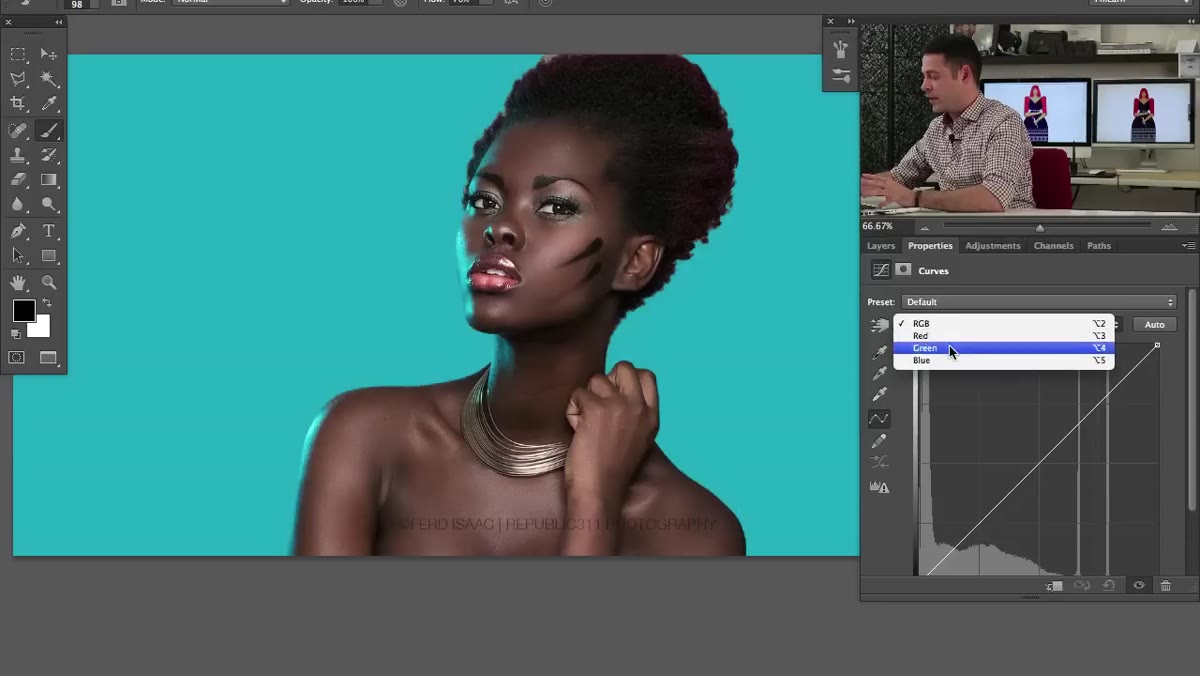Select the Path Selection arrow tool
This screenshot has height=676, width=1200.
click(18, 256)
